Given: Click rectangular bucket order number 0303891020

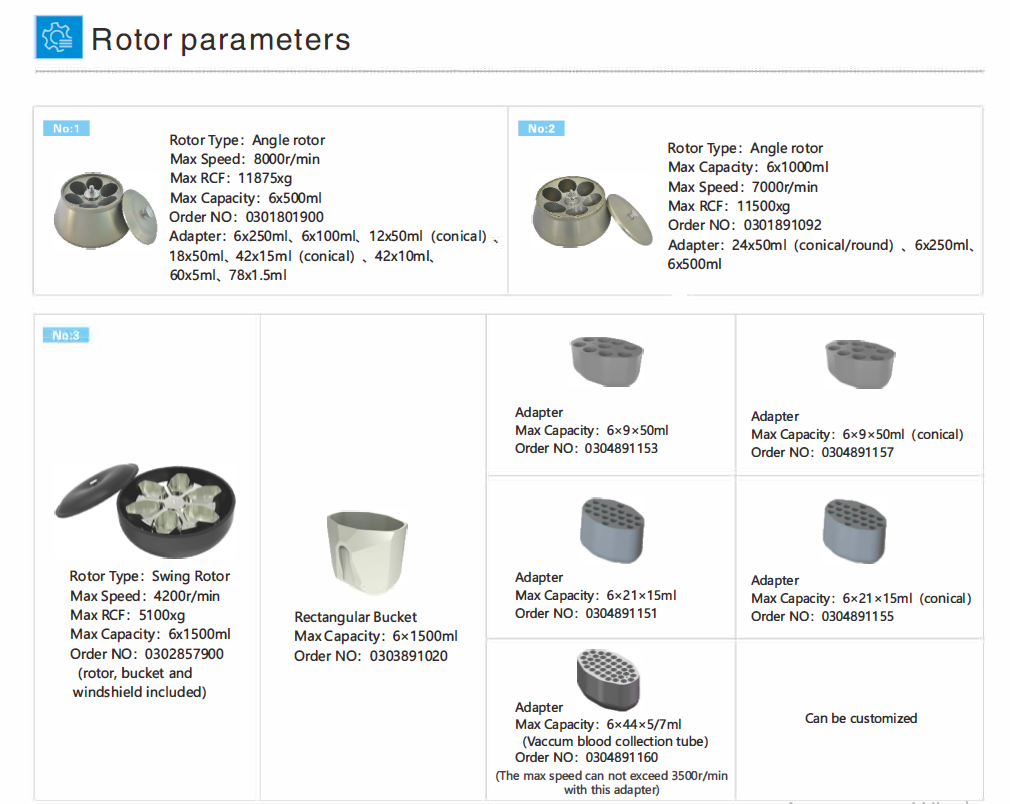Looking at the screenshot, I should (408, 656).
